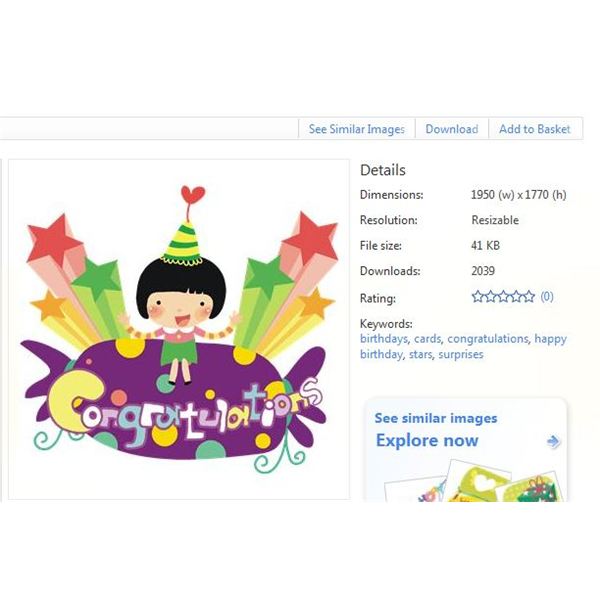Open the Congratulations clip art preview
The height and width of the screenshot is (600, 600).
coord(179,329)
